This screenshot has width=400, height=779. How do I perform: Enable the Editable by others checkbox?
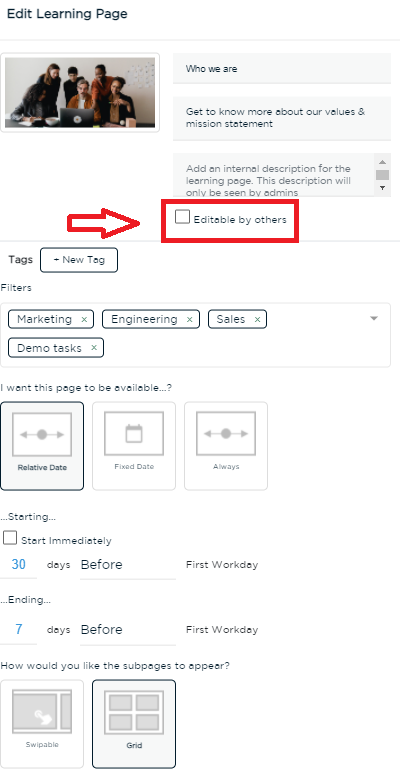point(182,217)
